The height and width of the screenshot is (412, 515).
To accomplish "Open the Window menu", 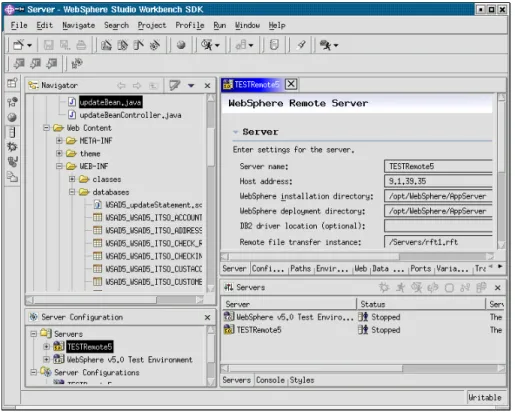I will coord(247,25).
